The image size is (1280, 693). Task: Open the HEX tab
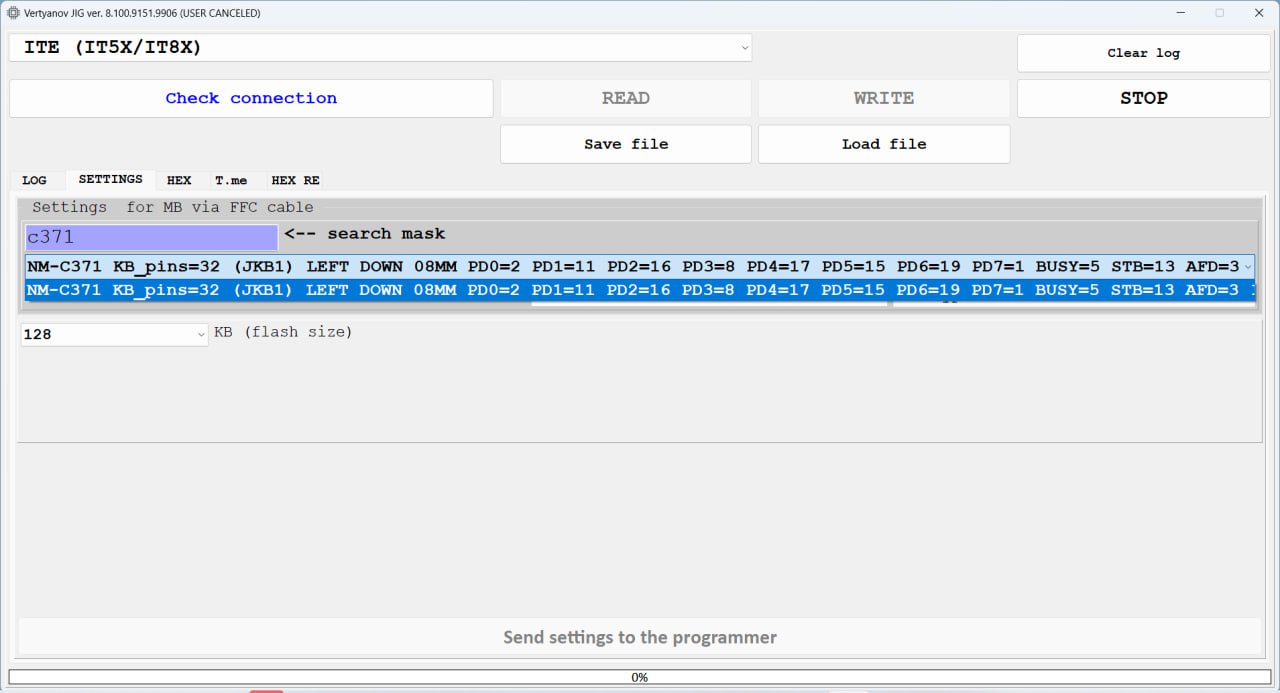179,181
